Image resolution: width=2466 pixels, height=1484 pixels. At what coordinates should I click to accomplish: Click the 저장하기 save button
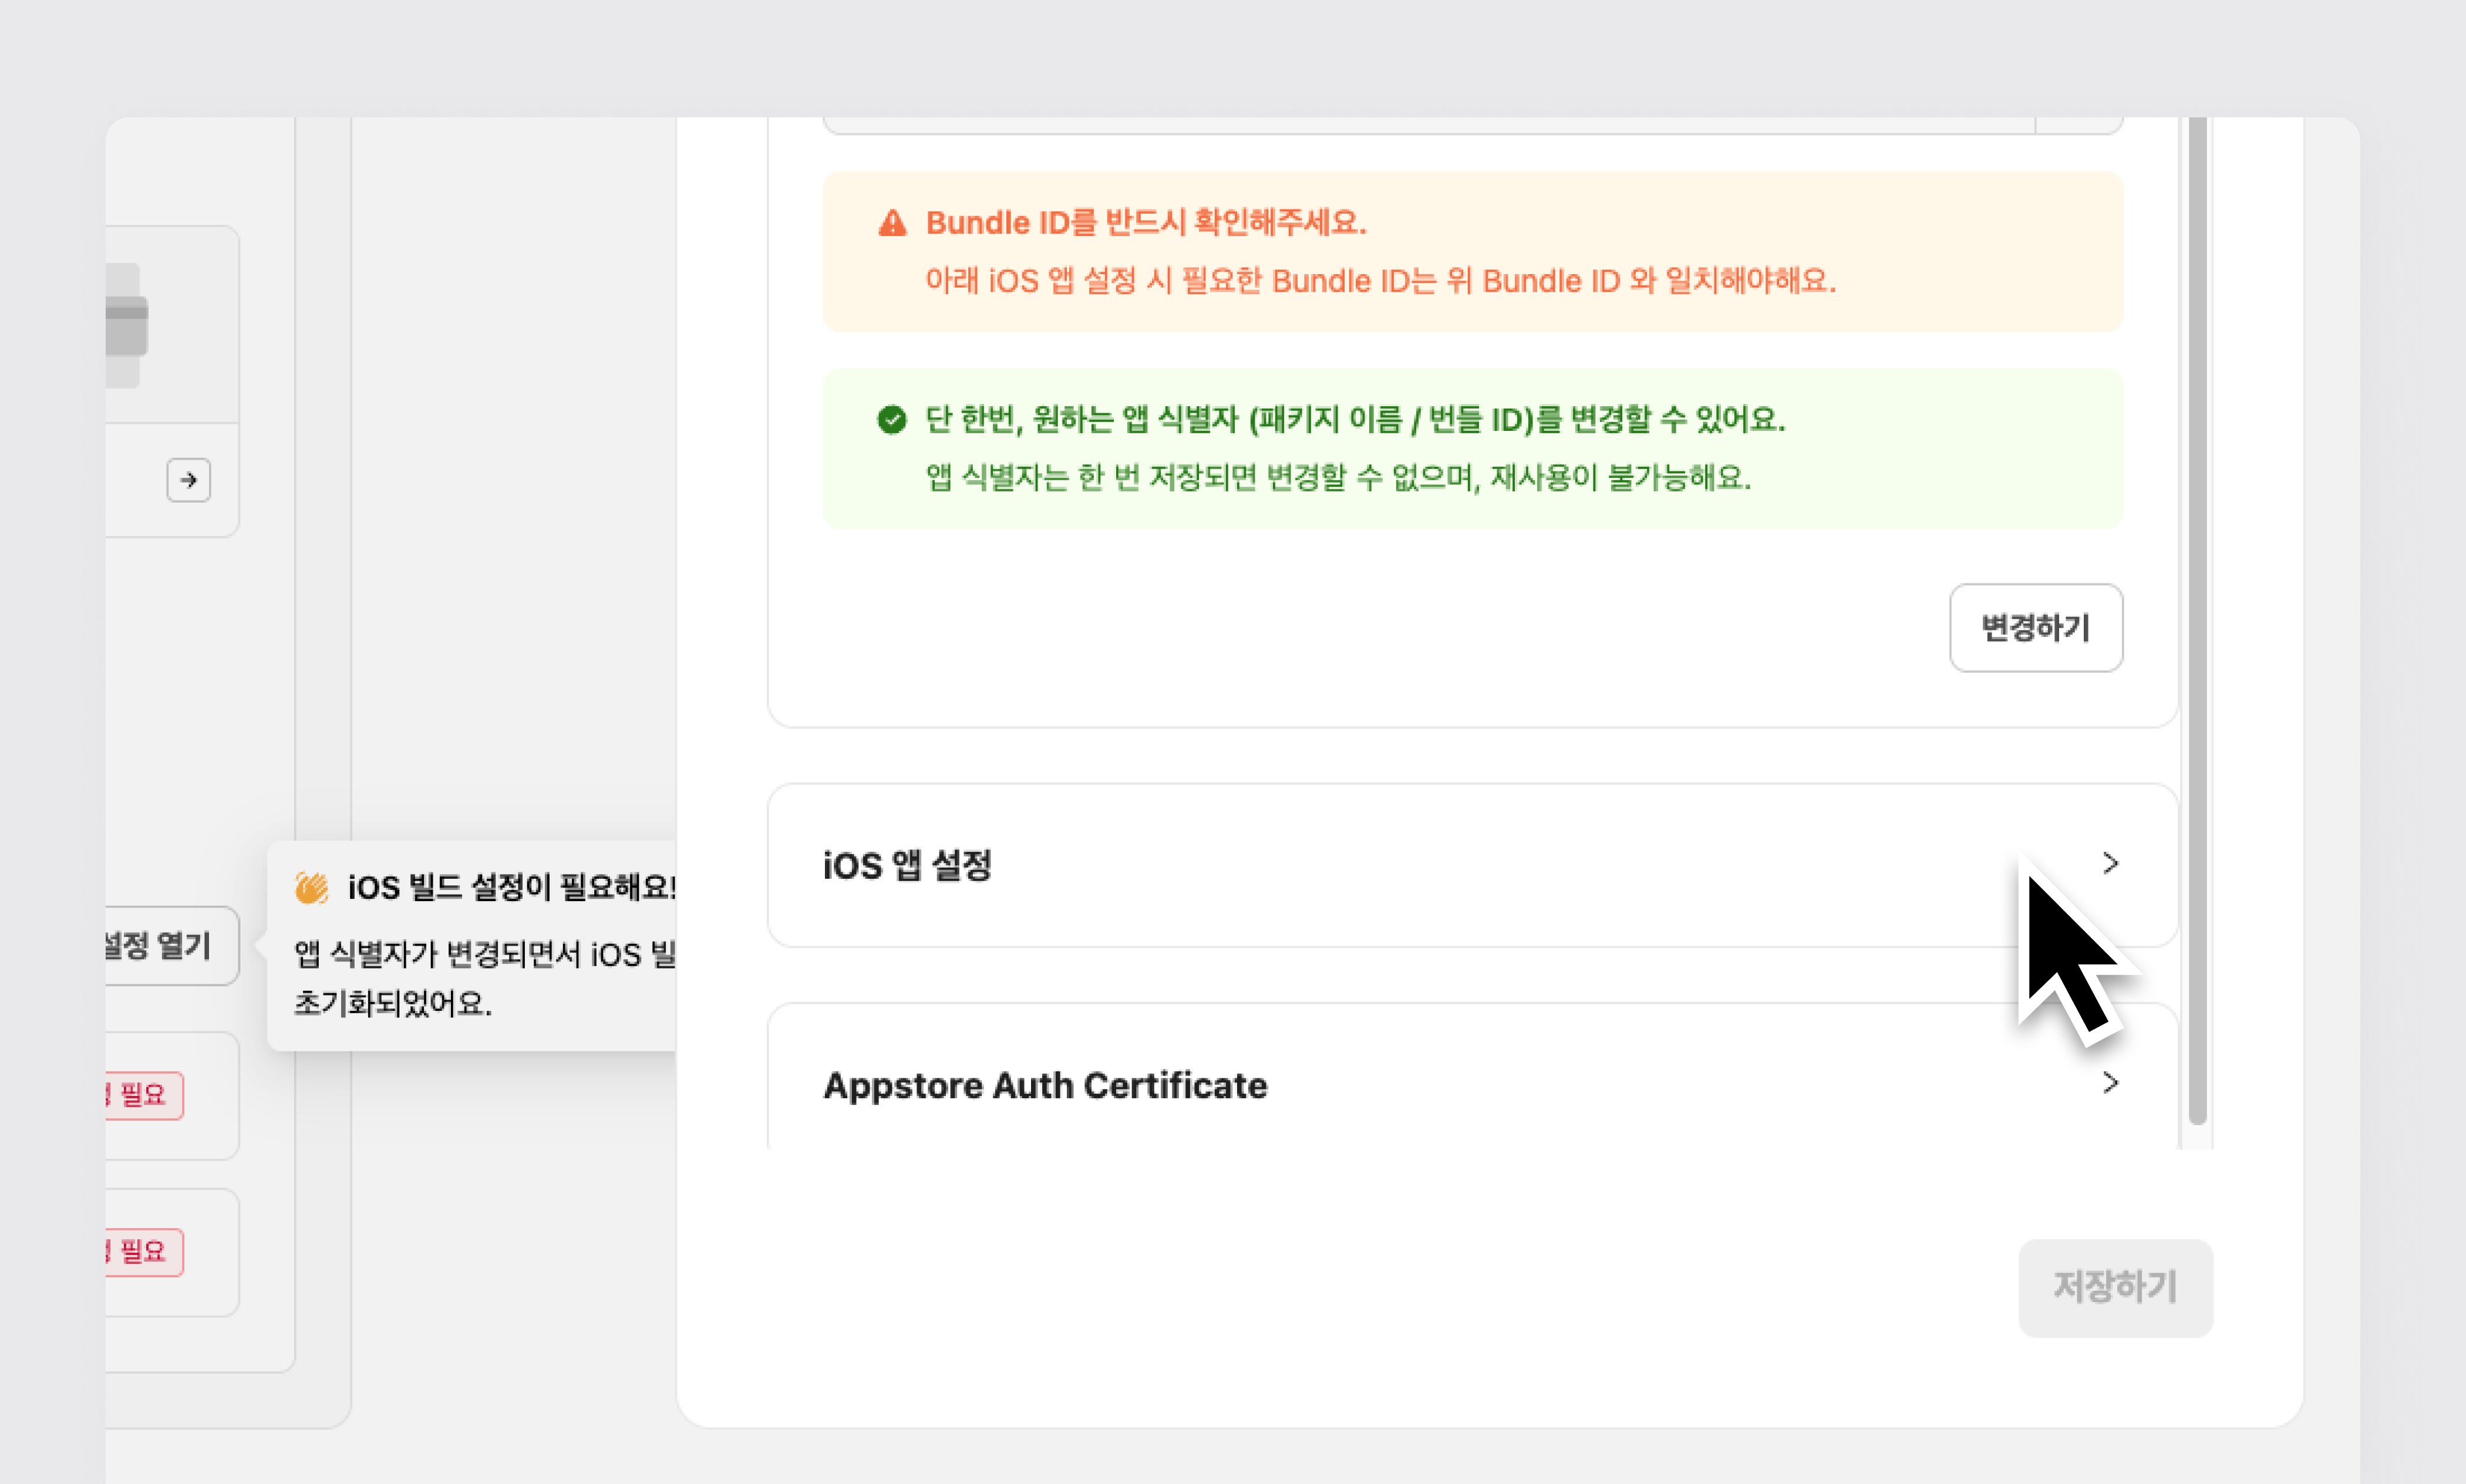click(2114, 1287)
